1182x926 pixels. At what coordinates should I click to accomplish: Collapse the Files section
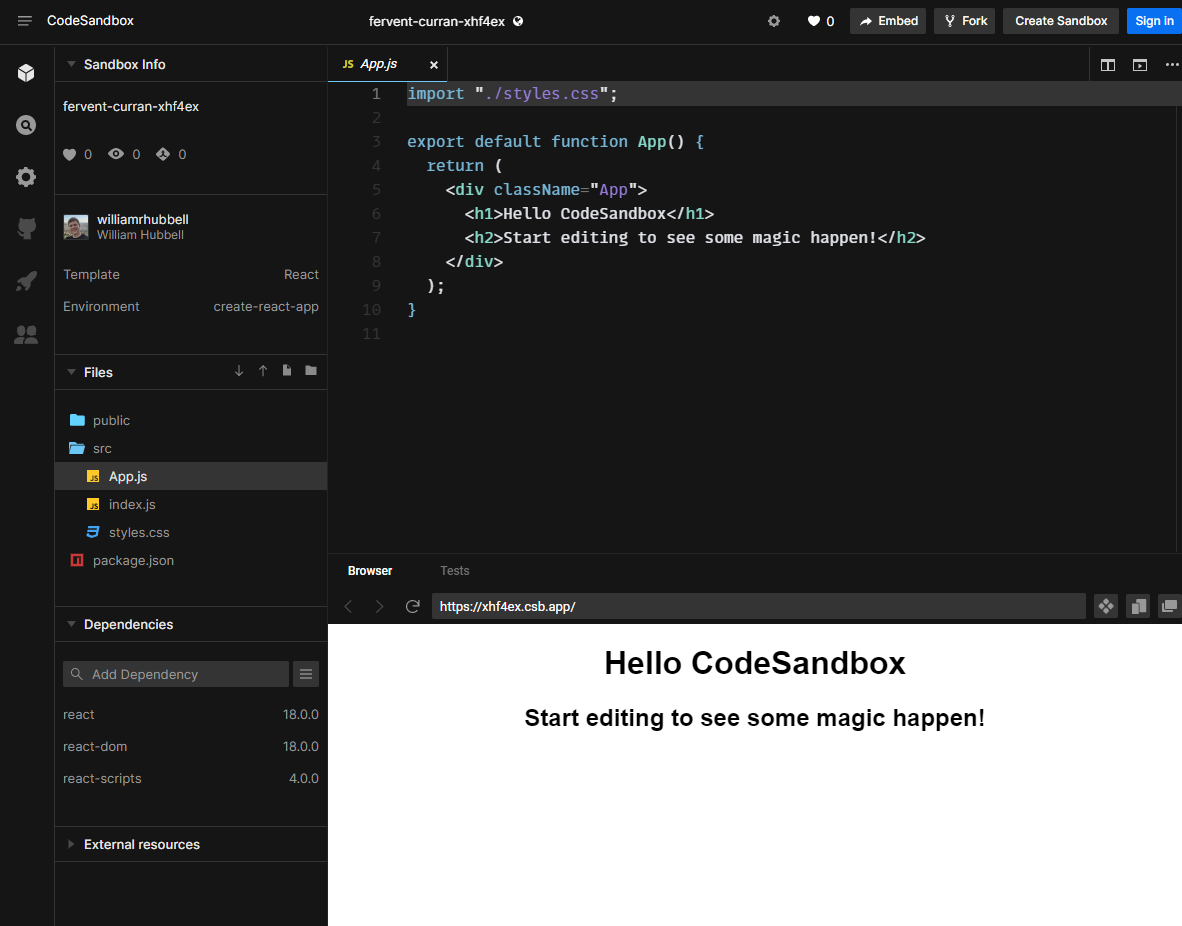(72, 373)
